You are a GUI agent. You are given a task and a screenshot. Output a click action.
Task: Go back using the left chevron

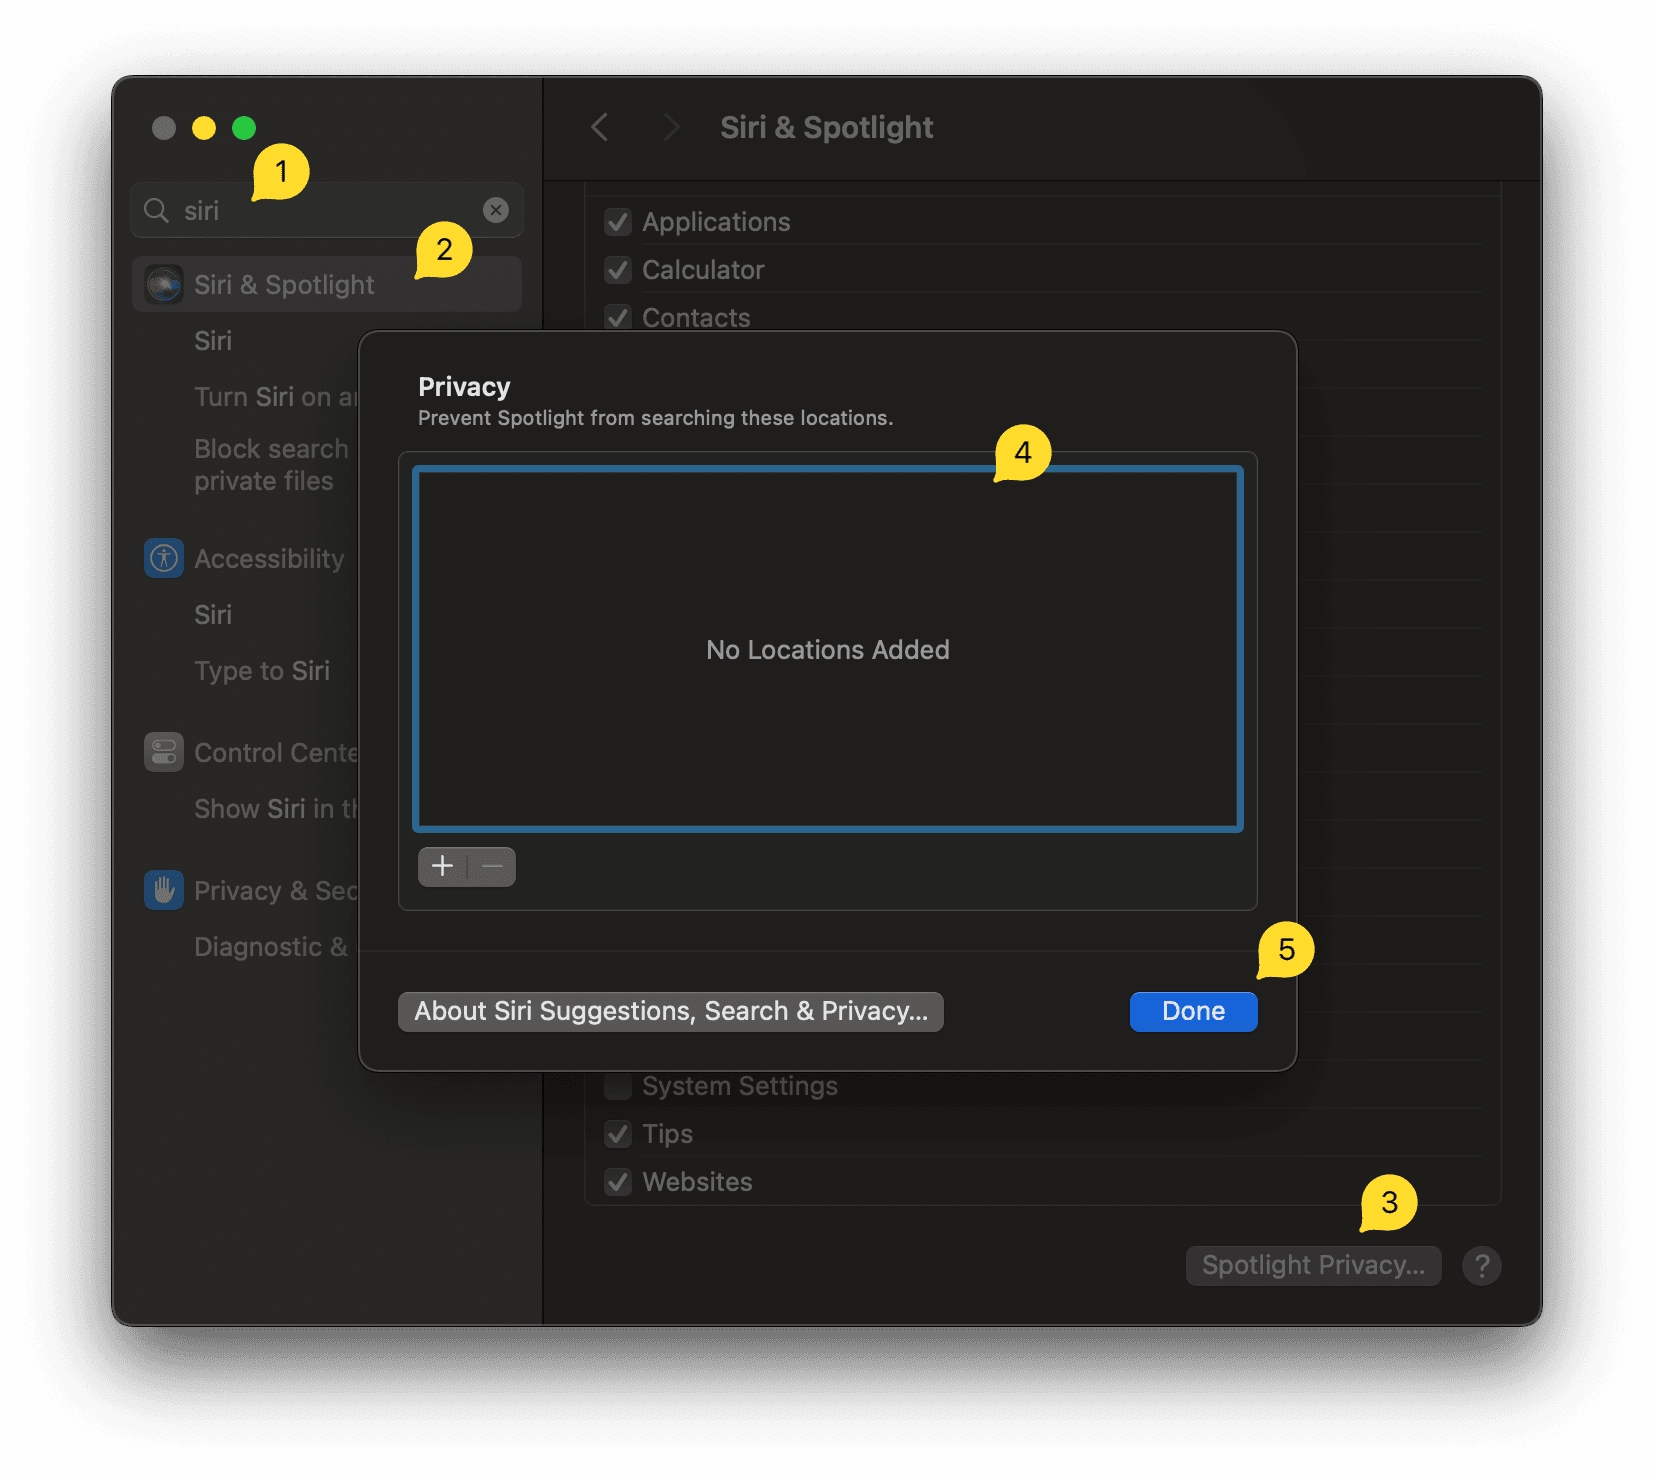coord(600,128)
